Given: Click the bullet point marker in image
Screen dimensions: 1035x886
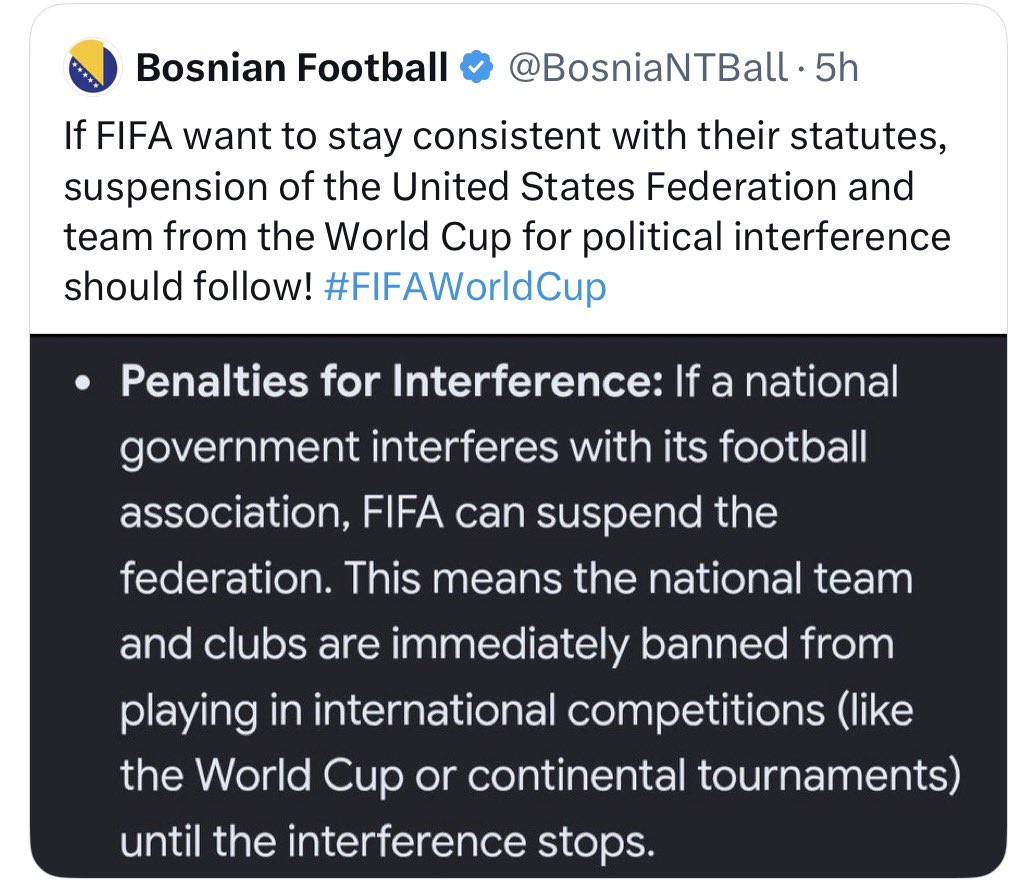Looking at the screenshot, I should pos(82,383).
